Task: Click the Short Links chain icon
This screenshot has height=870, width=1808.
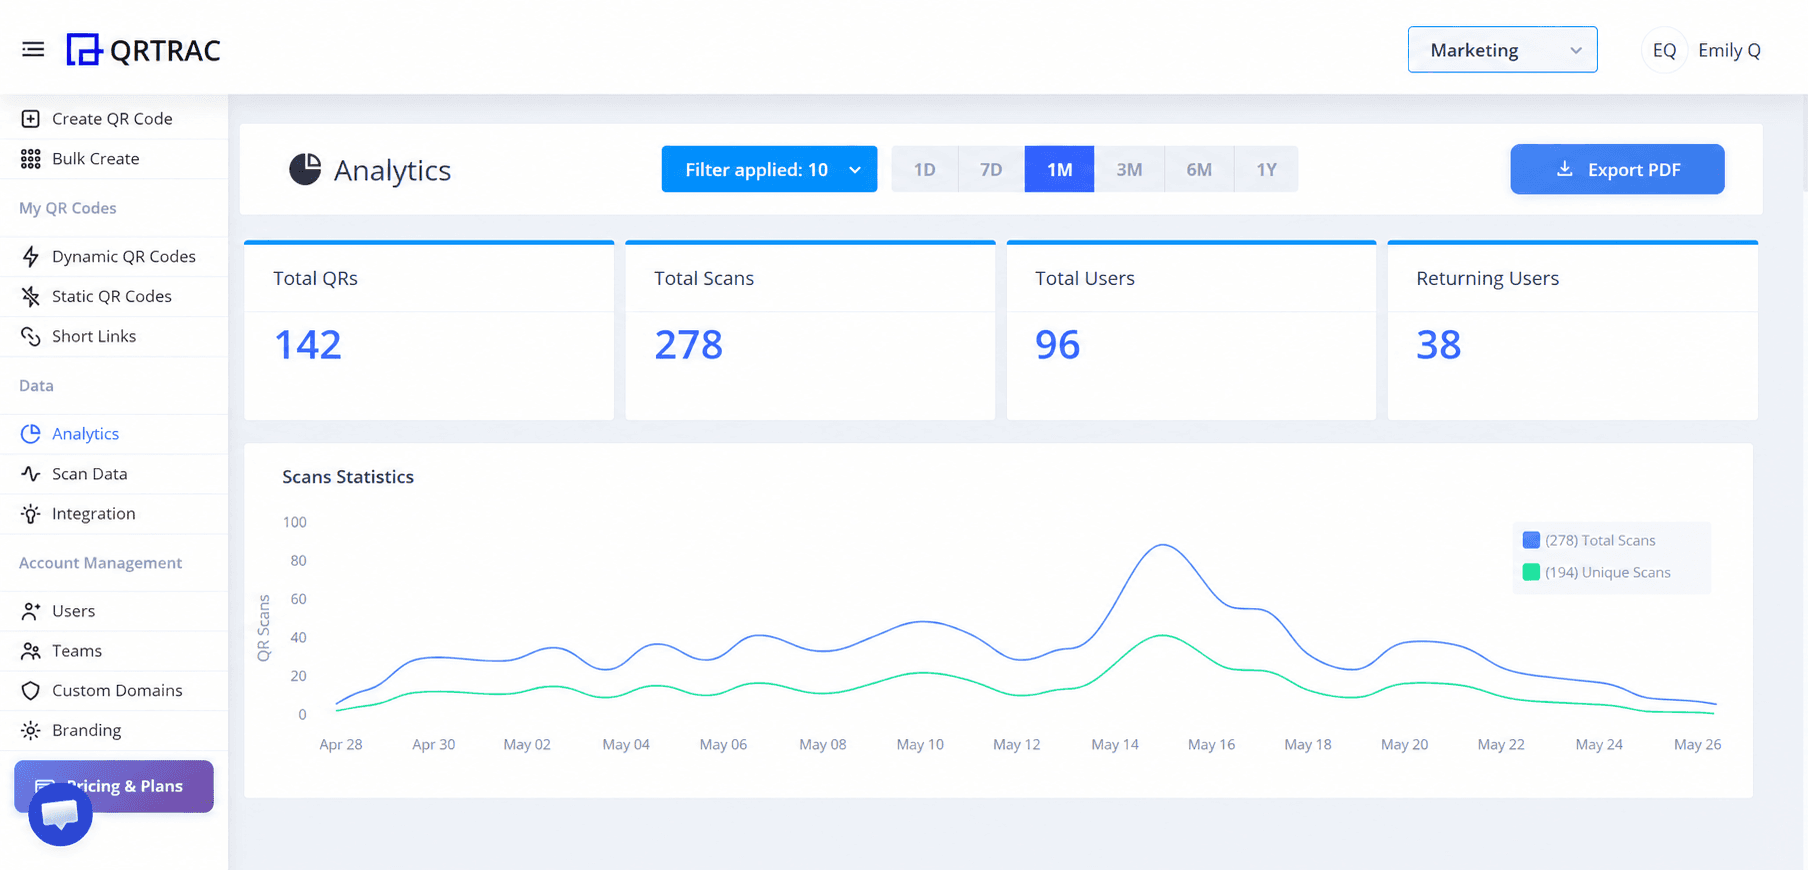Action: (x=31, y=336)
